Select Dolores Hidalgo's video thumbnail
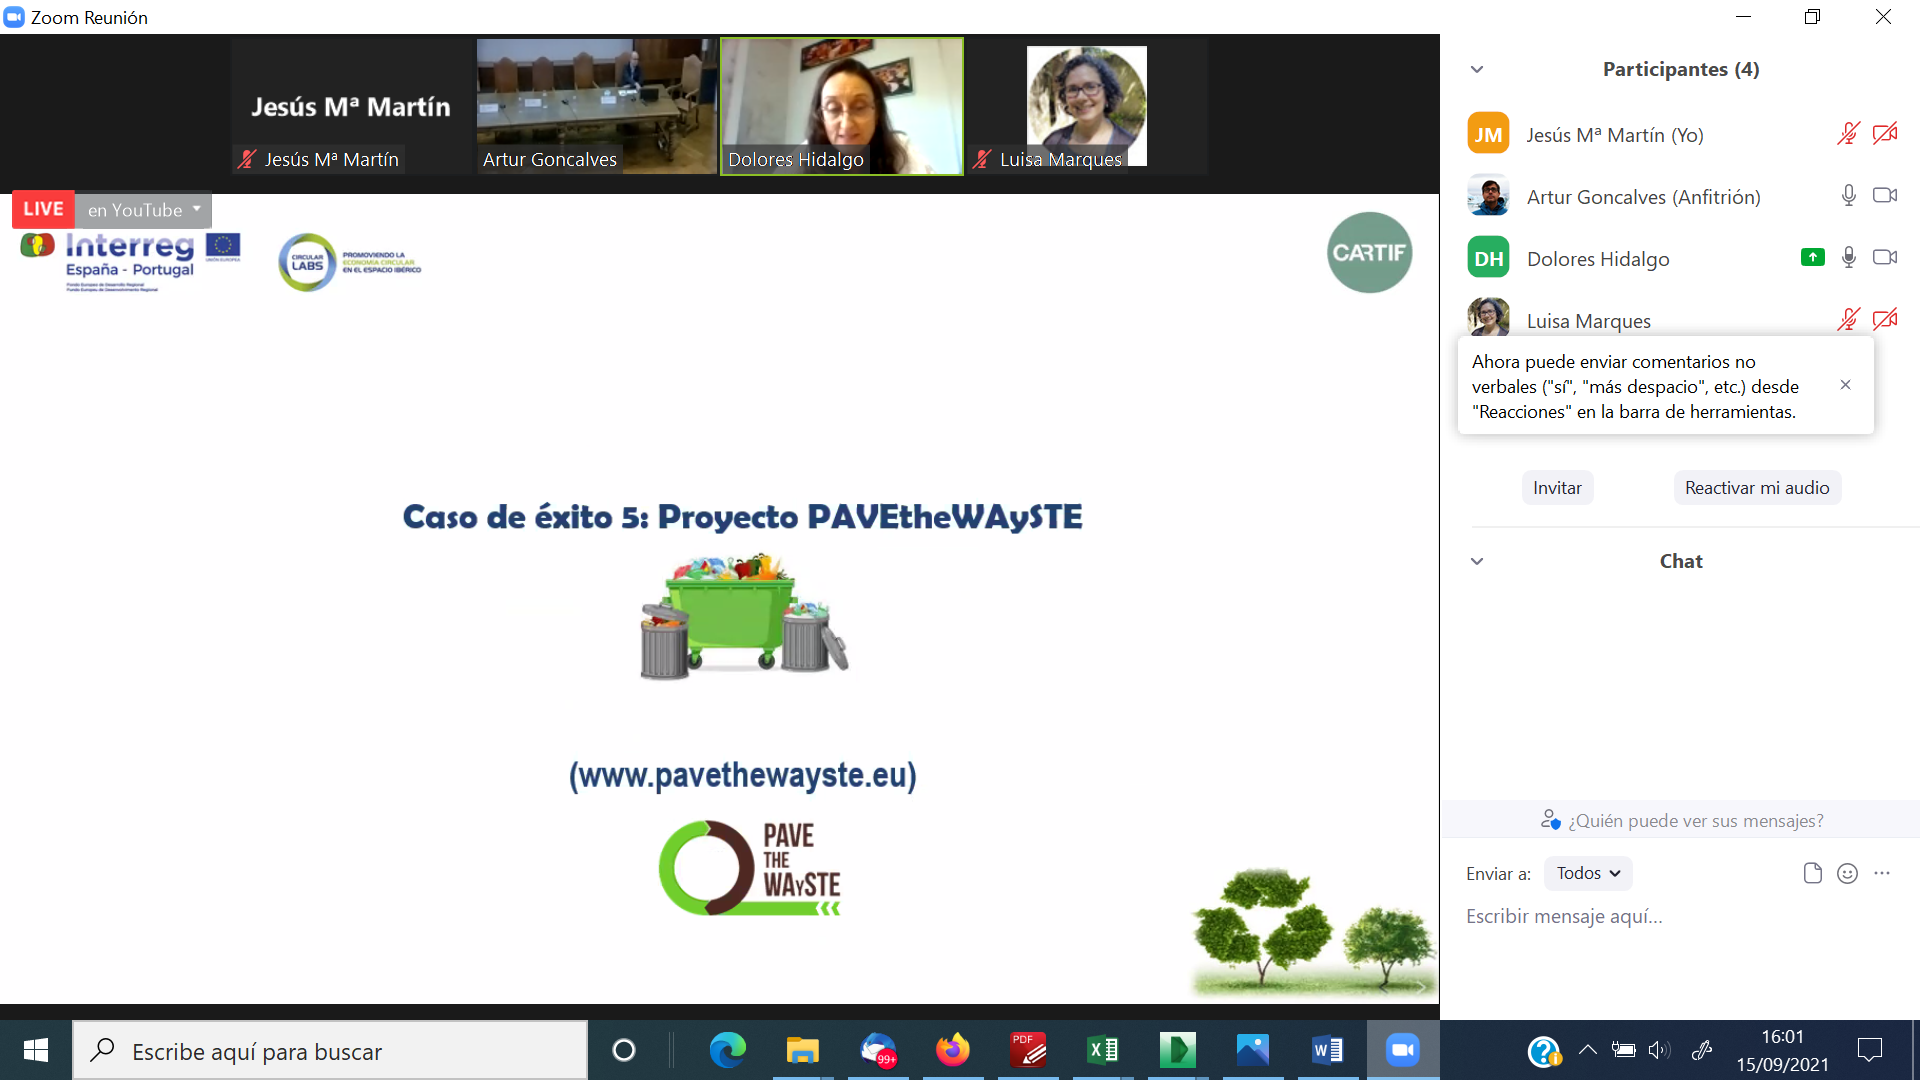1920x1080 pixels. coord(841,105)
